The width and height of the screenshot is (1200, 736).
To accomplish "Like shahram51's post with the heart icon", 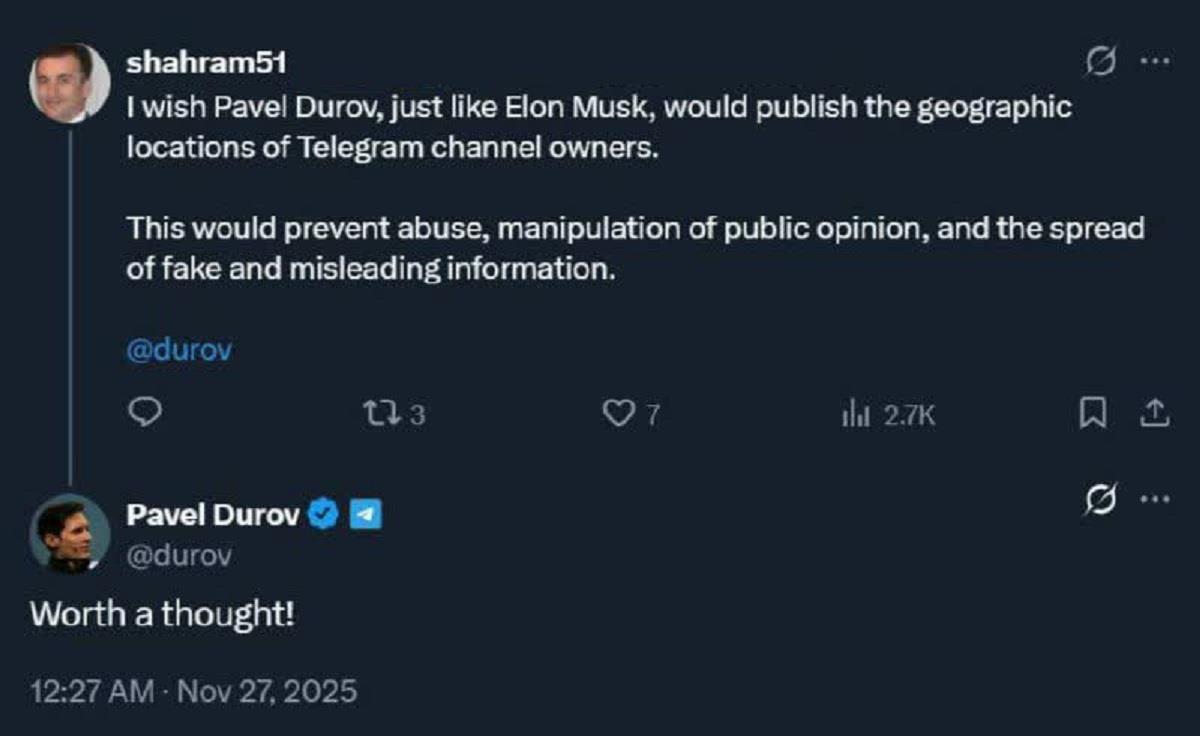I will click(621, 413).
